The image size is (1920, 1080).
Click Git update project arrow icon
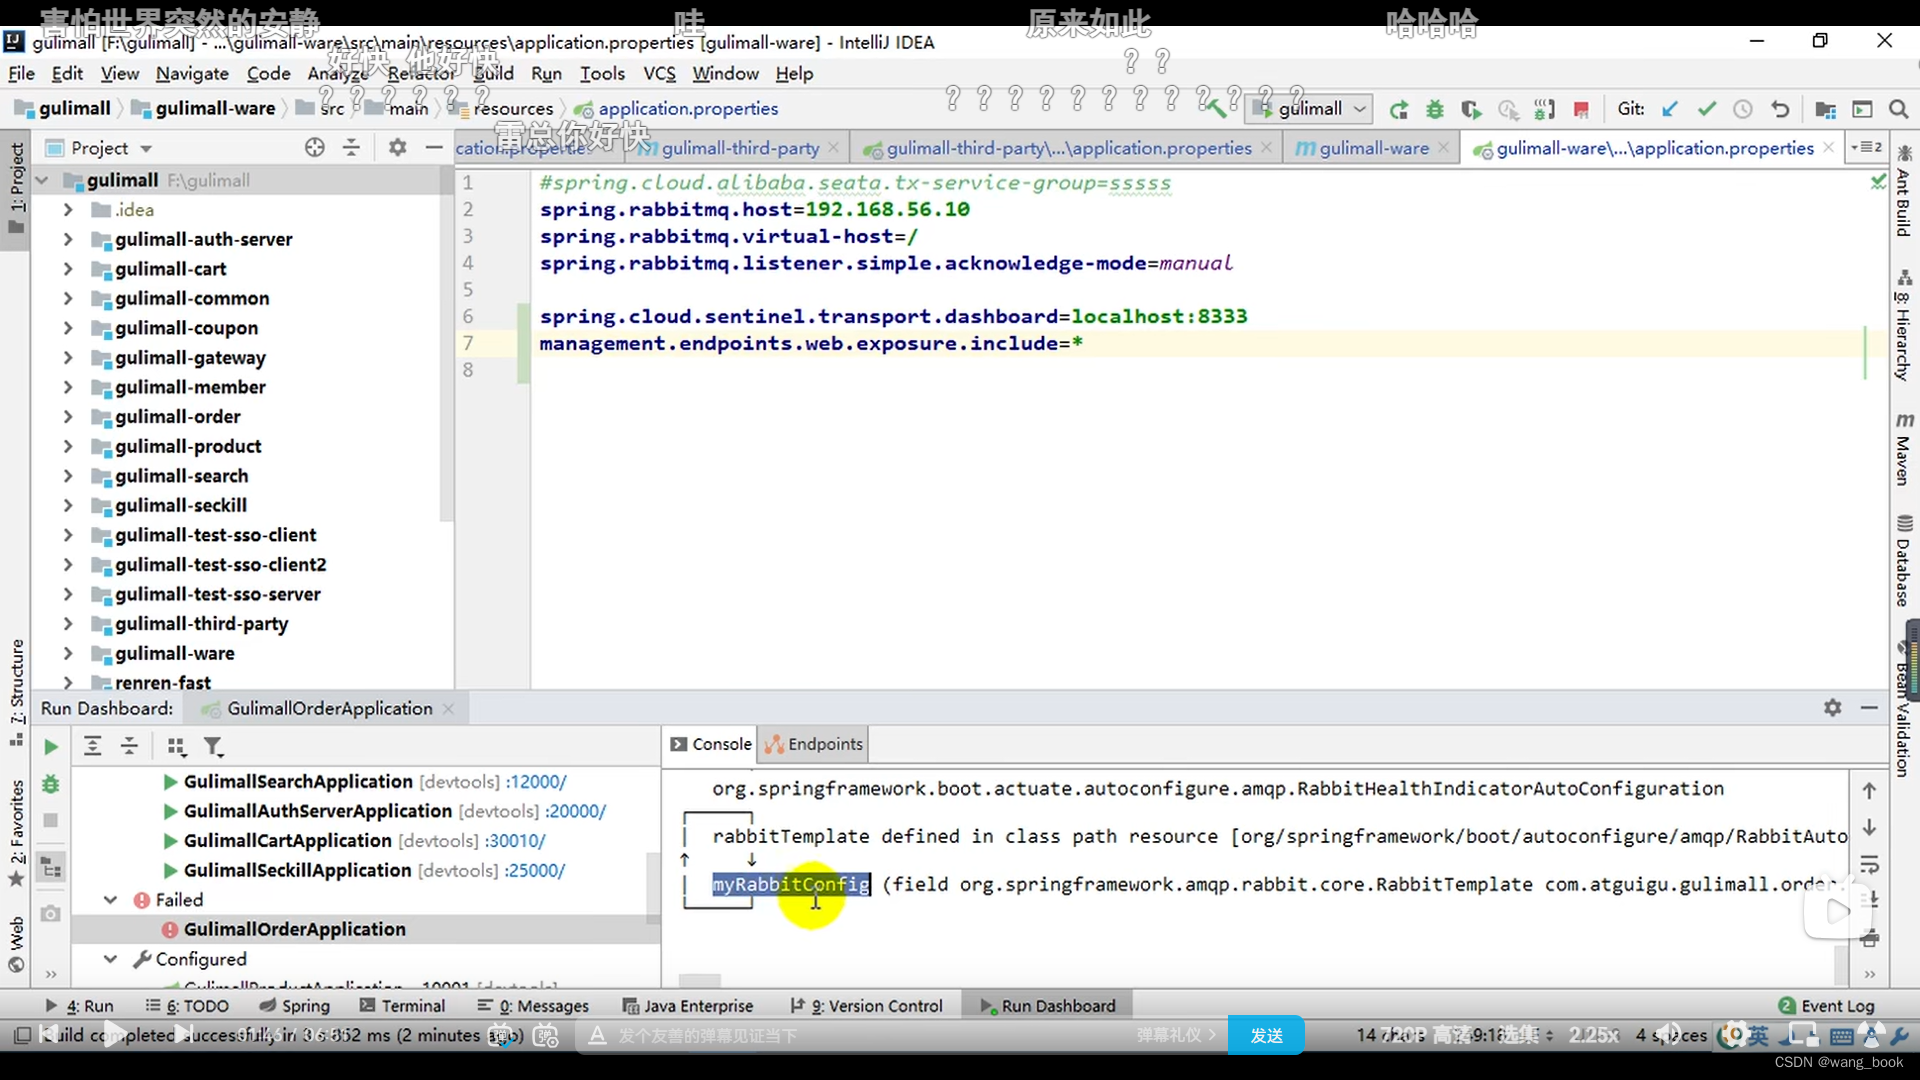[1670, 109]
